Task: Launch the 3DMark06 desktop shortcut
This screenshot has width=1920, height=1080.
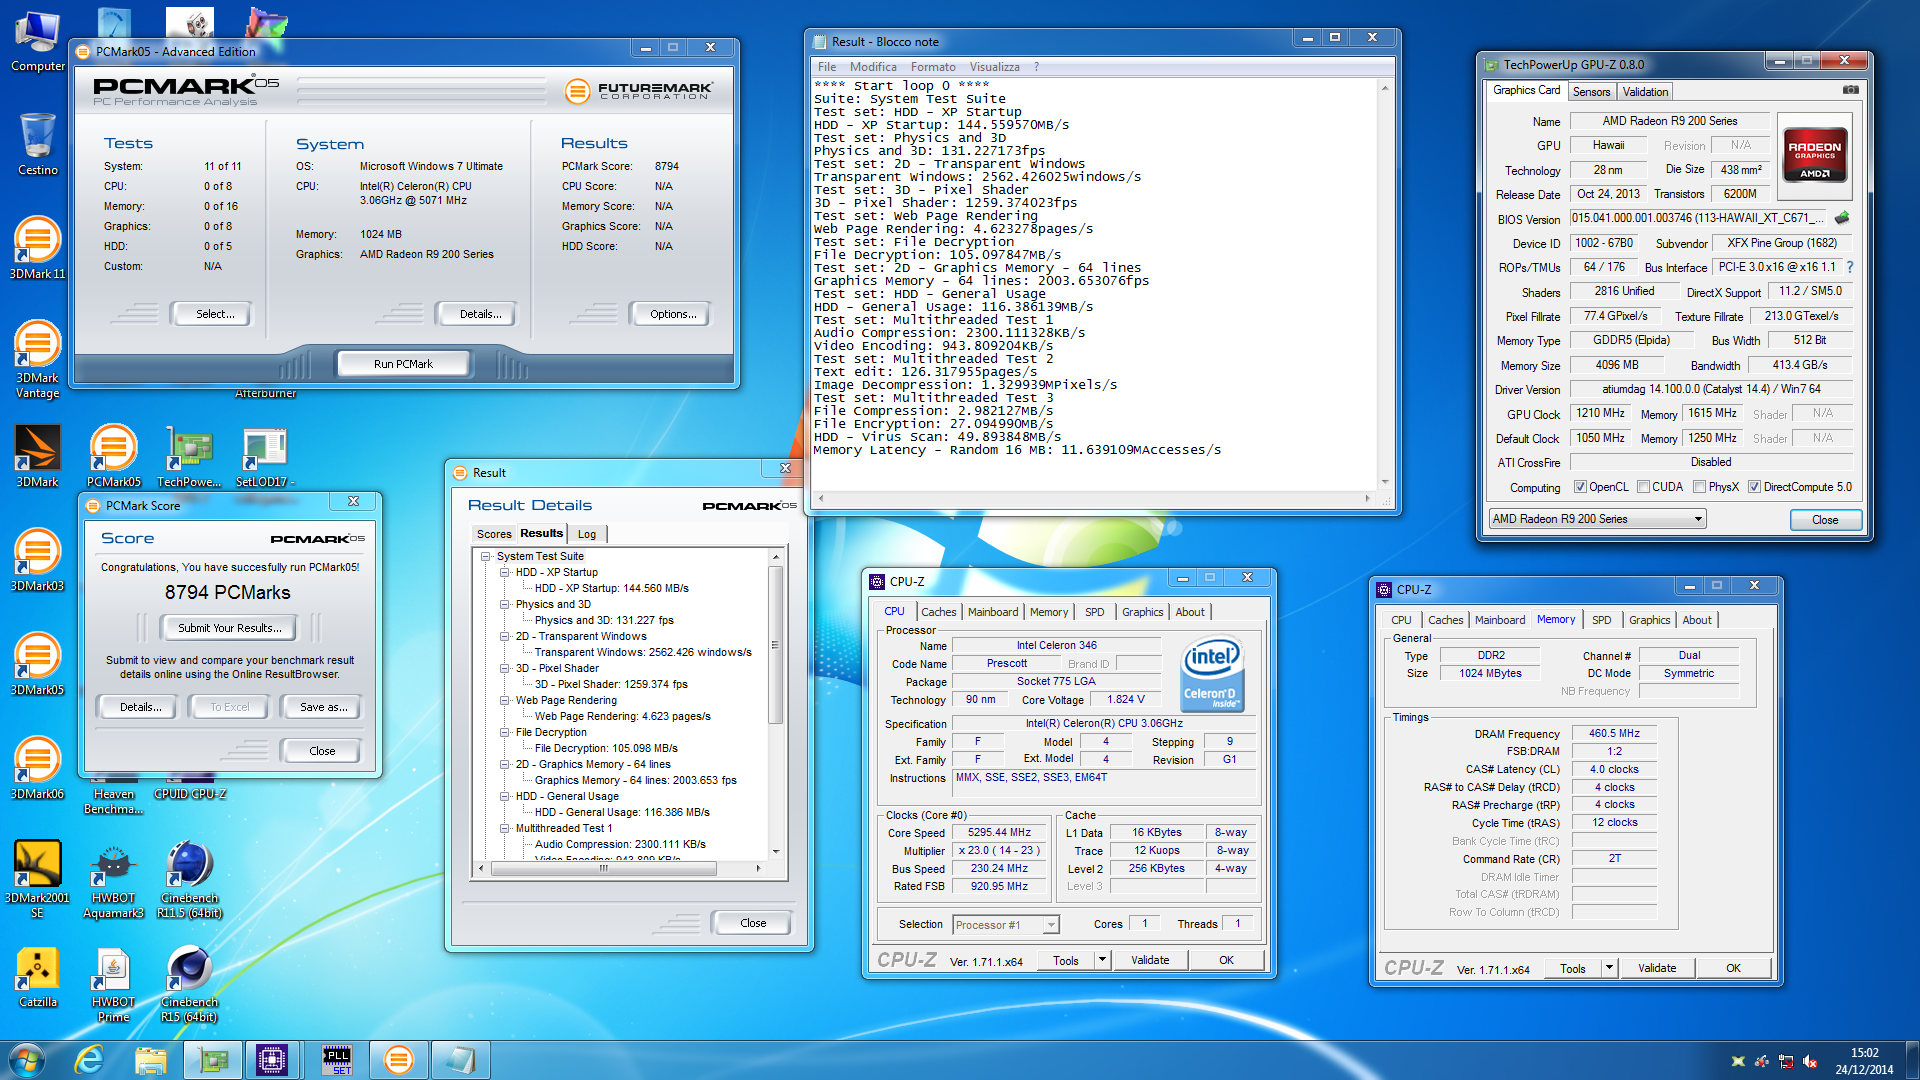Action: click(x=38, y=768)
